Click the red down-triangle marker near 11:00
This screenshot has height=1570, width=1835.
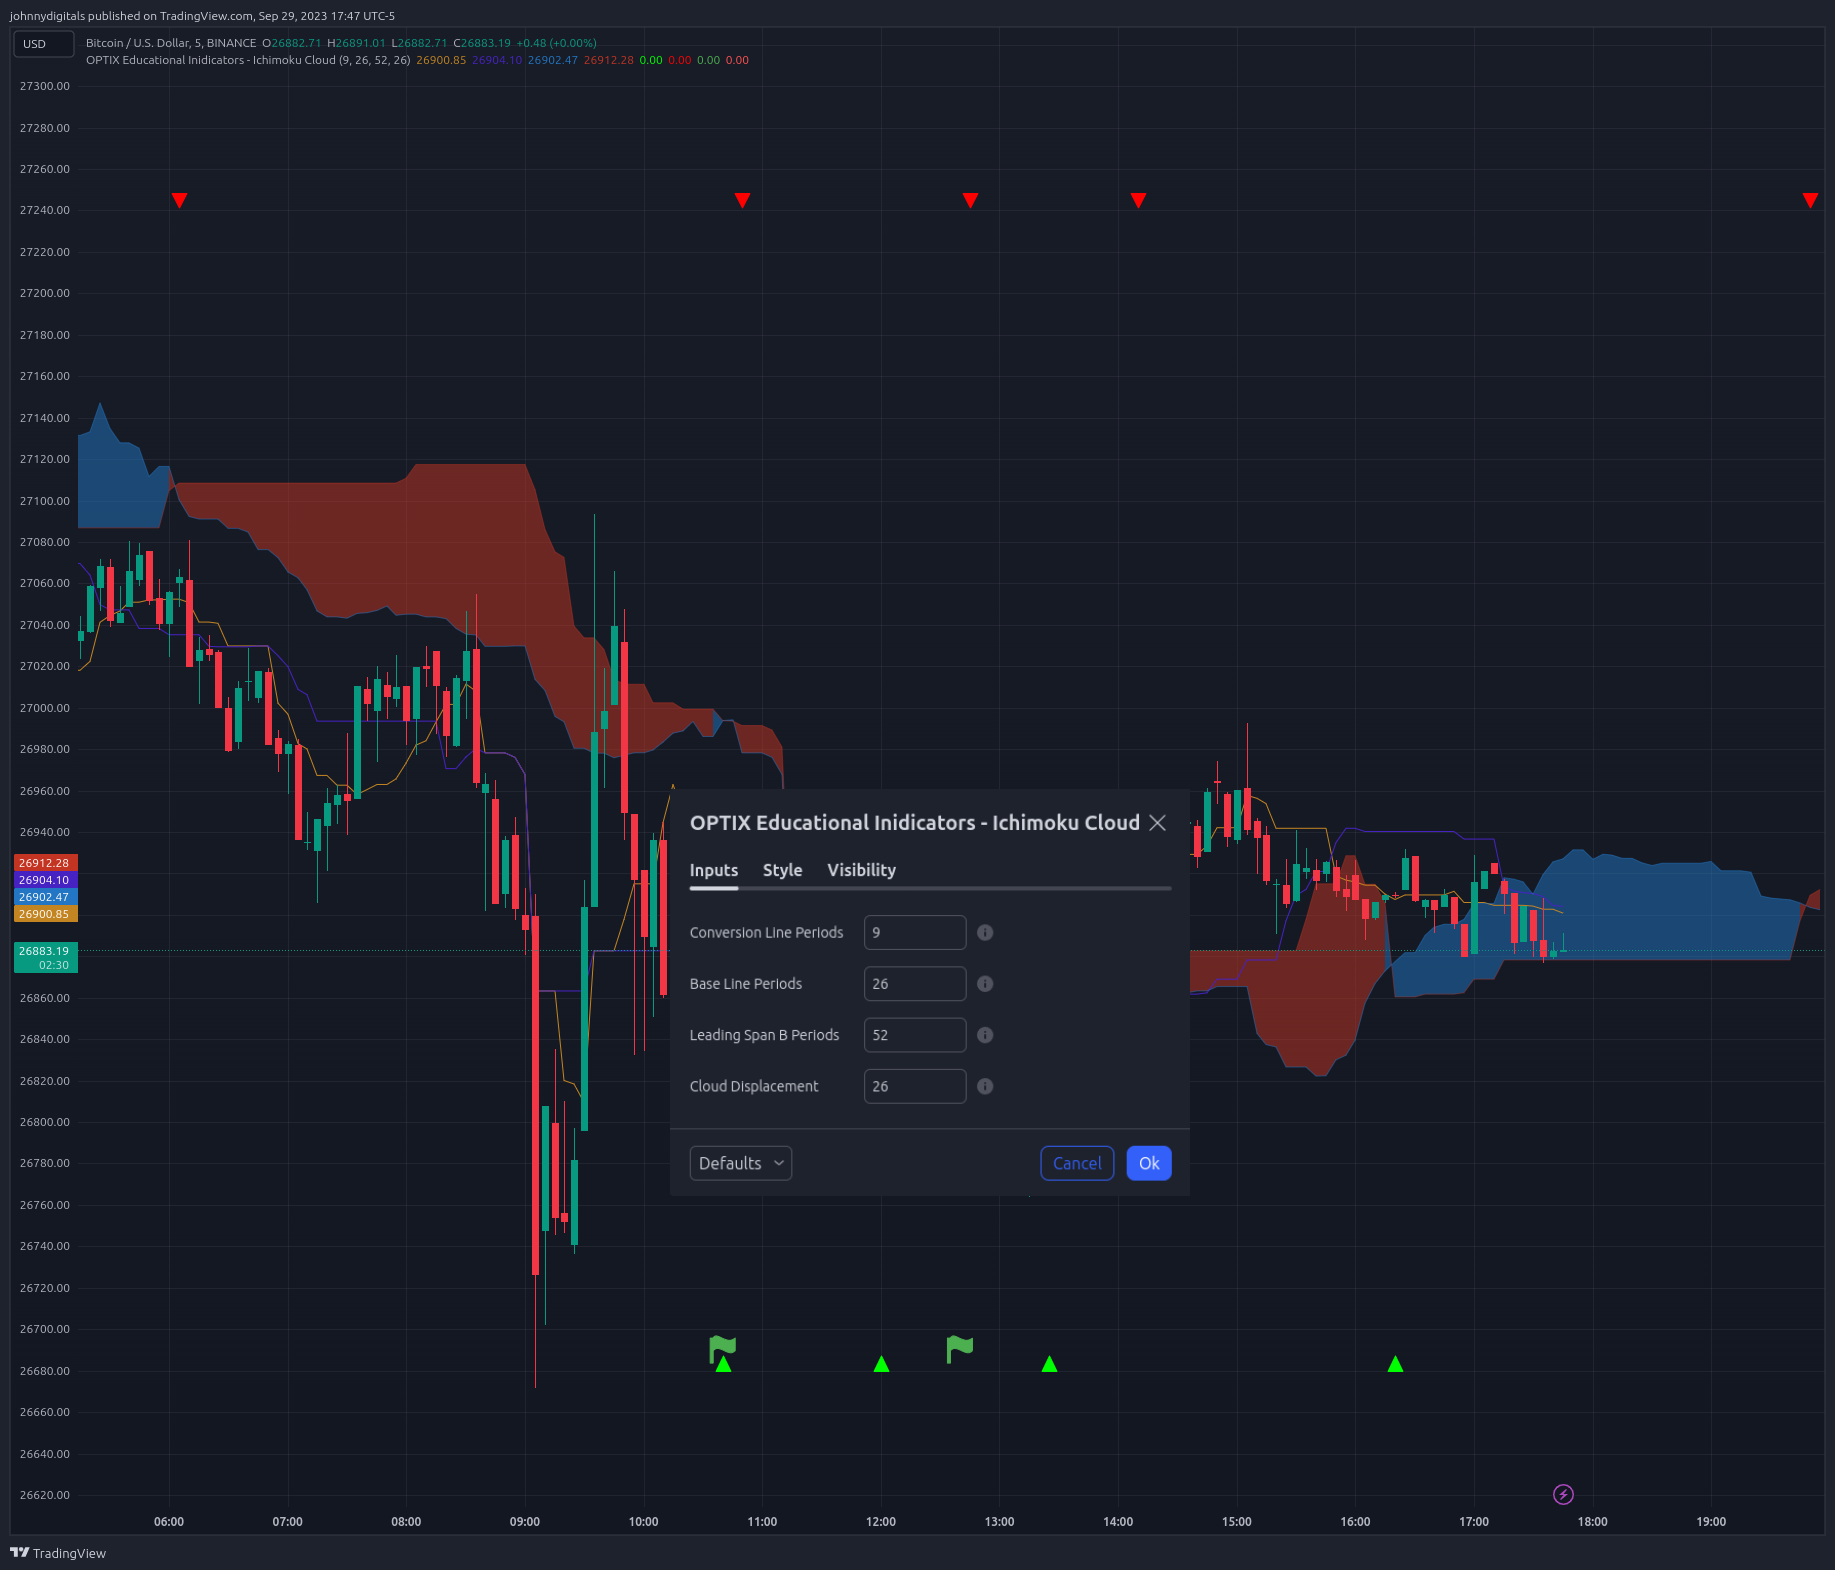(x=742, y=200)
